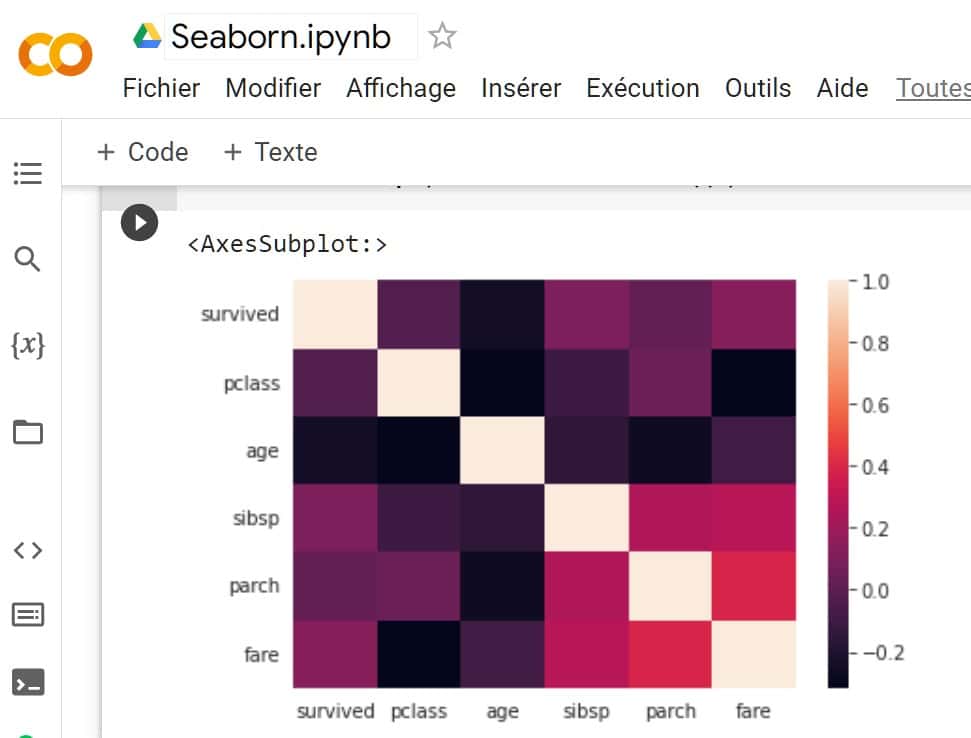Launch a terminal from the sidebar
The image size is (971, 738).
(x=27, y=682)
